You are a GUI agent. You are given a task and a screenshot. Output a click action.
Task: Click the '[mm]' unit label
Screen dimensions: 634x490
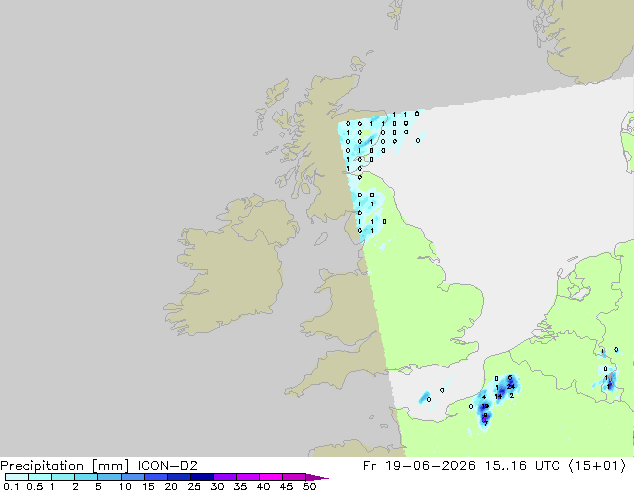pyautogui.click(x=110, y=466)
